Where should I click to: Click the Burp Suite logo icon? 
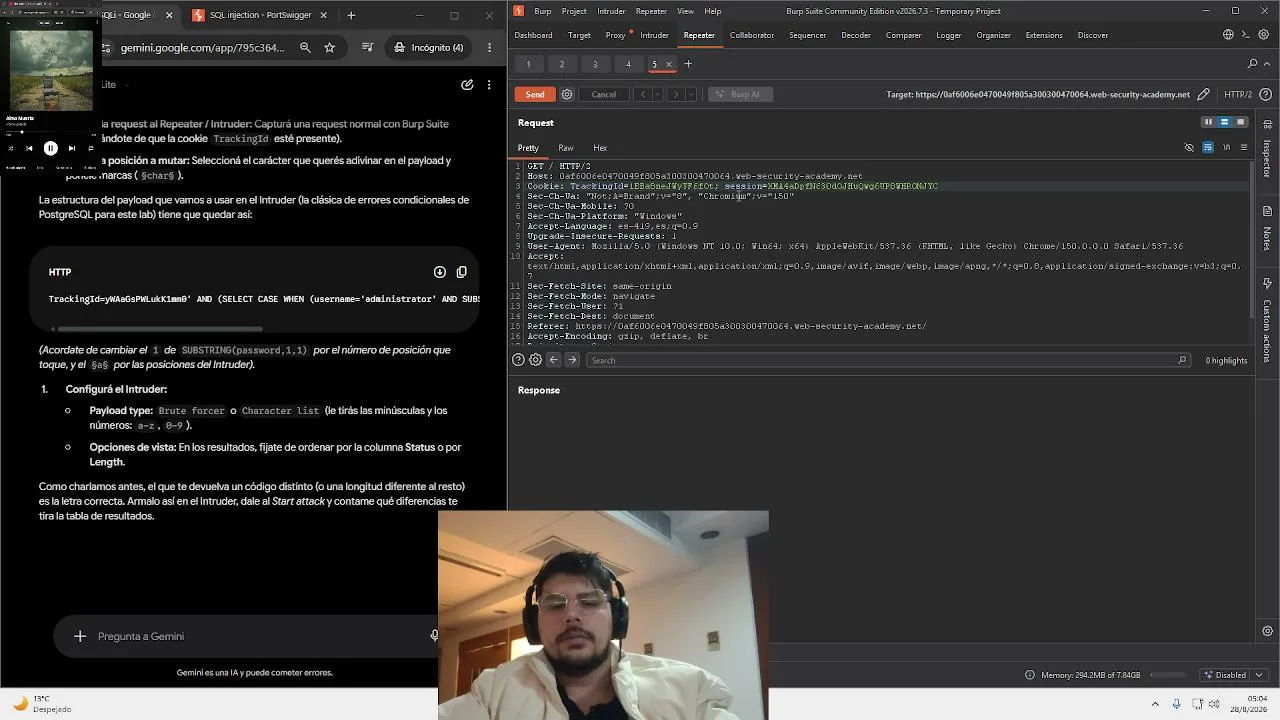(519, 11)
